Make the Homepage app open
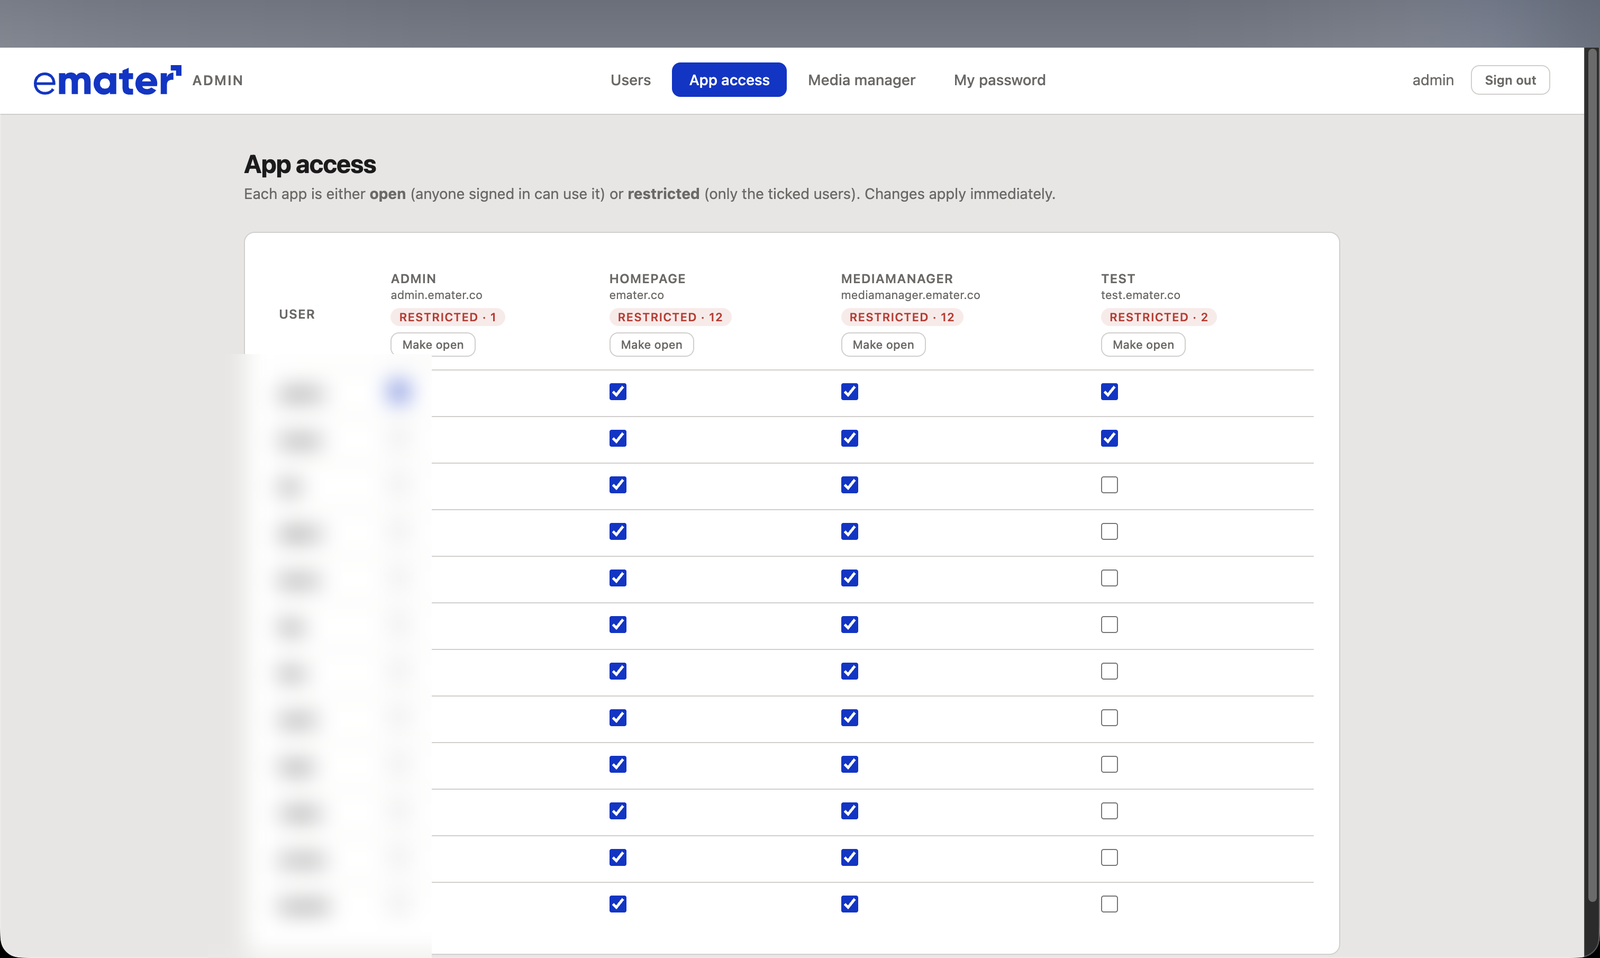The width and height of the screenshot is (1600, 958). [651, 345]
